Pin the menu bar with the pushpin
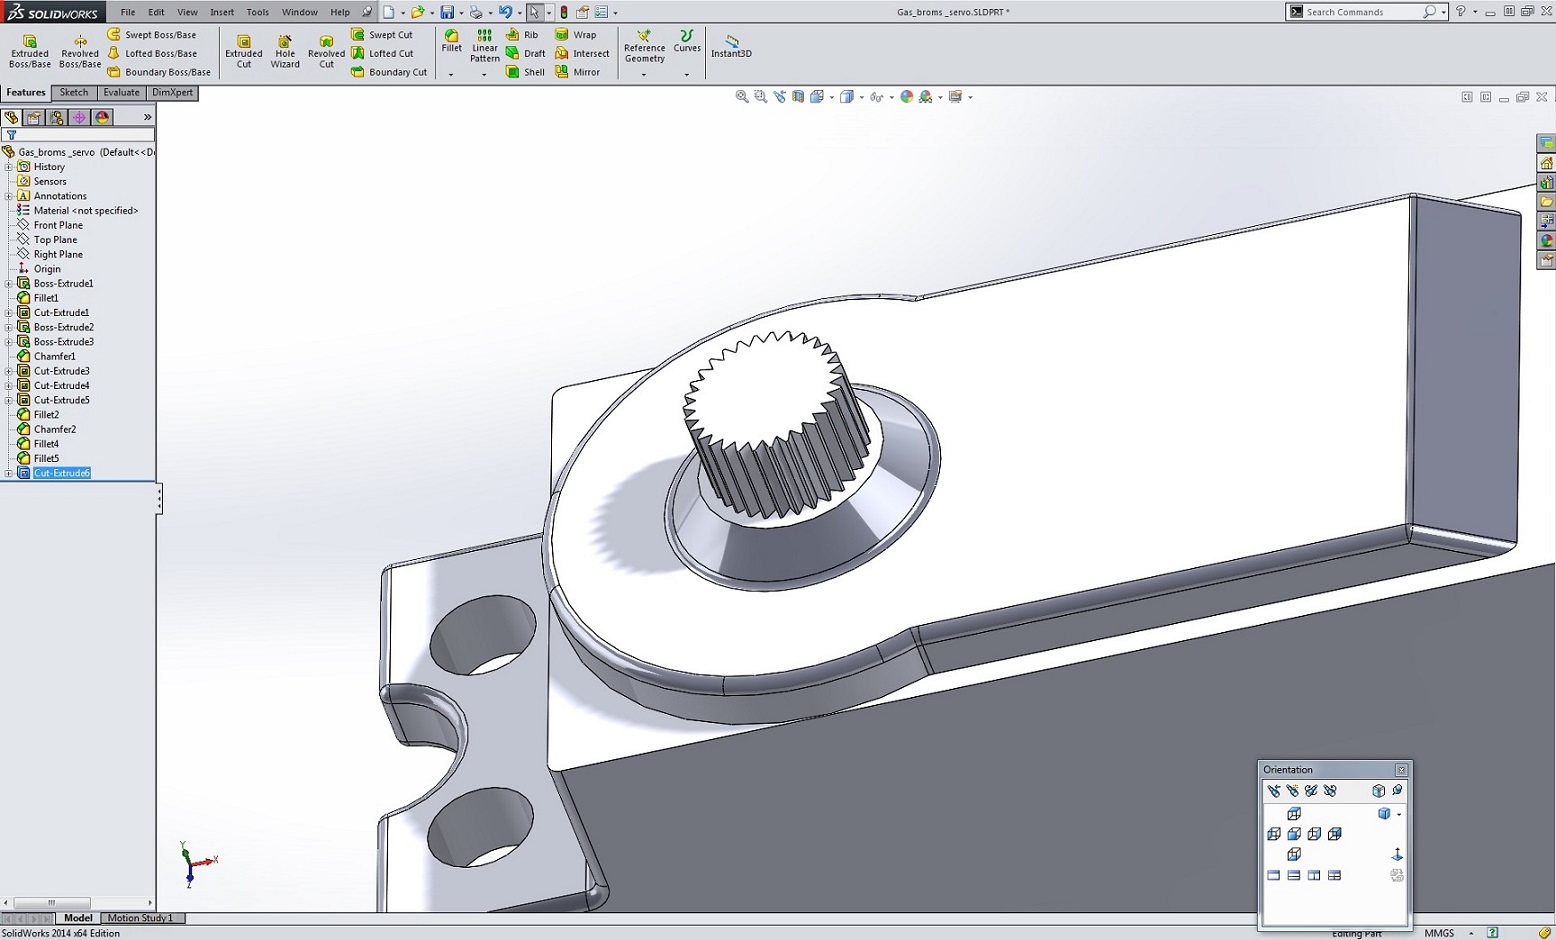 click(367, 12)
